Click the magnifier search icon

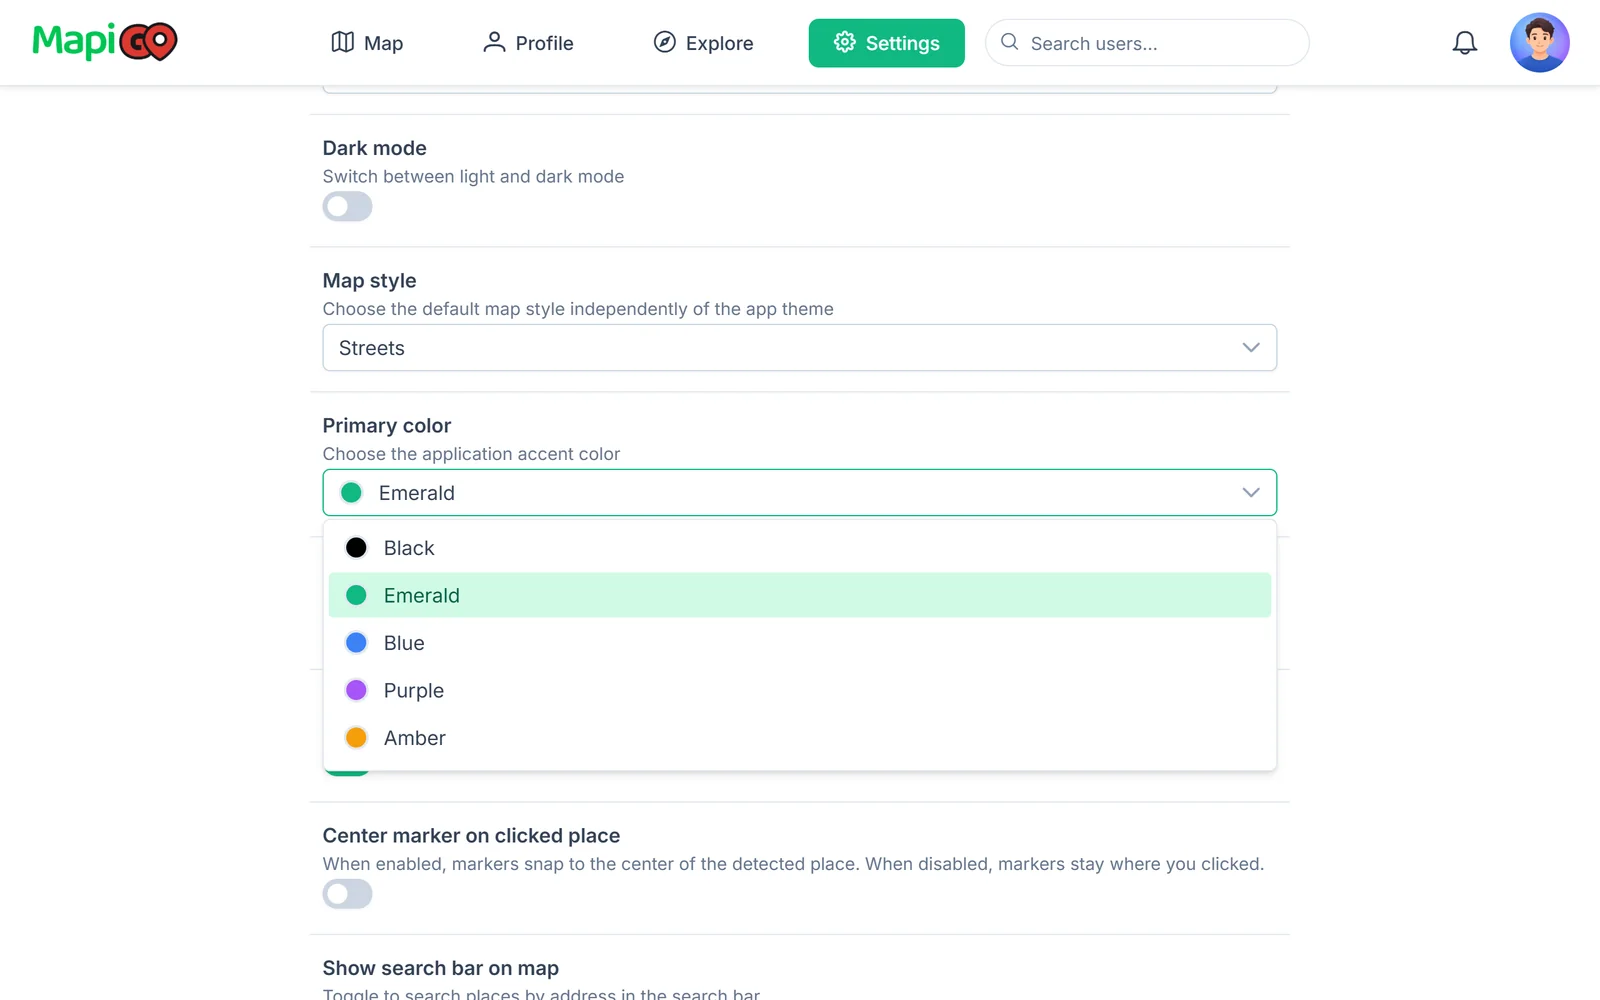(1010, 42)
